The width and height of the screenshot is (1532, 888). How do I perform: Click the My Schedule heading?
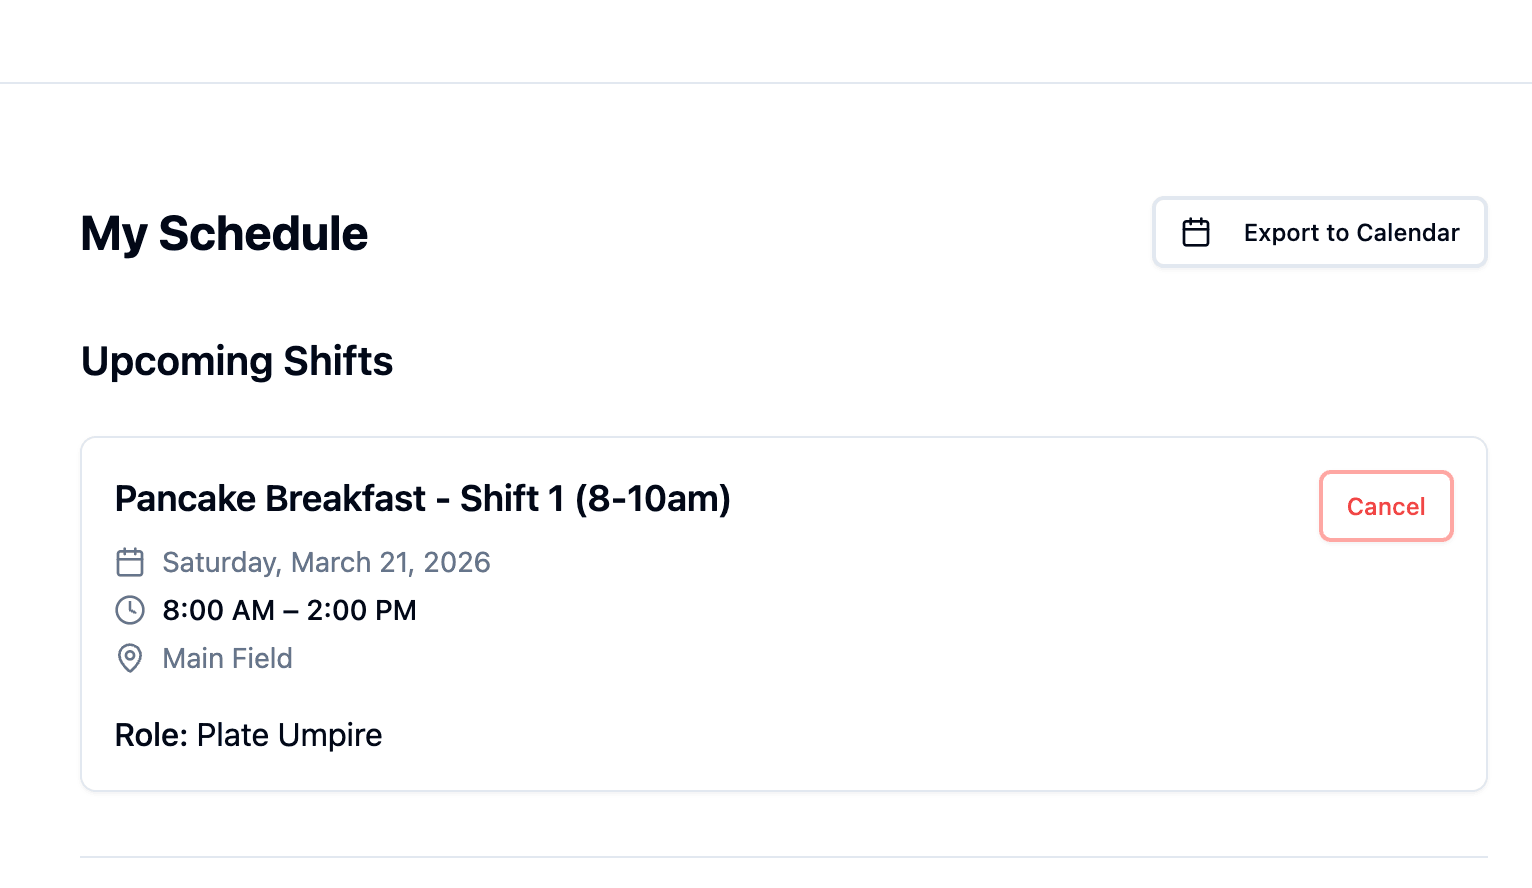(x=224, y=233)
